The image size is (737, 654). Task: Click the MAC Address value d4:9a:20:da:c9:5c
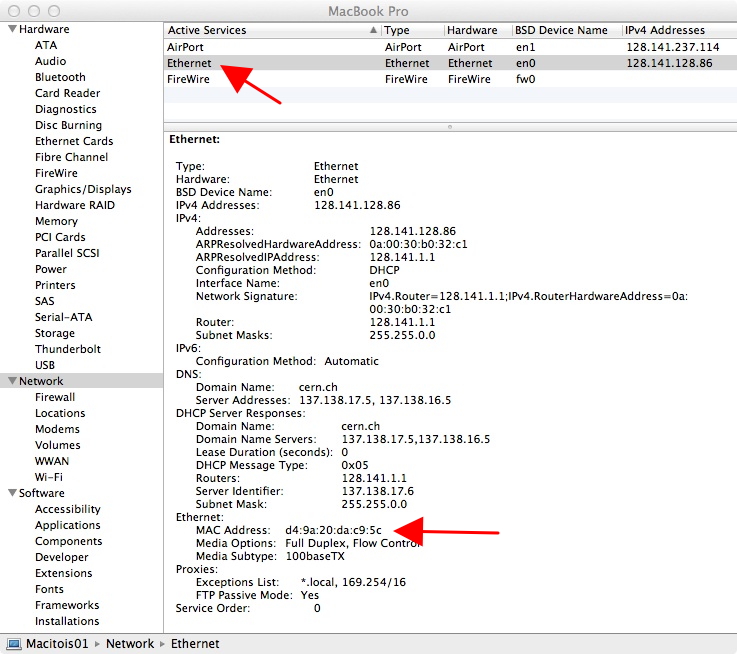point(333,530)
